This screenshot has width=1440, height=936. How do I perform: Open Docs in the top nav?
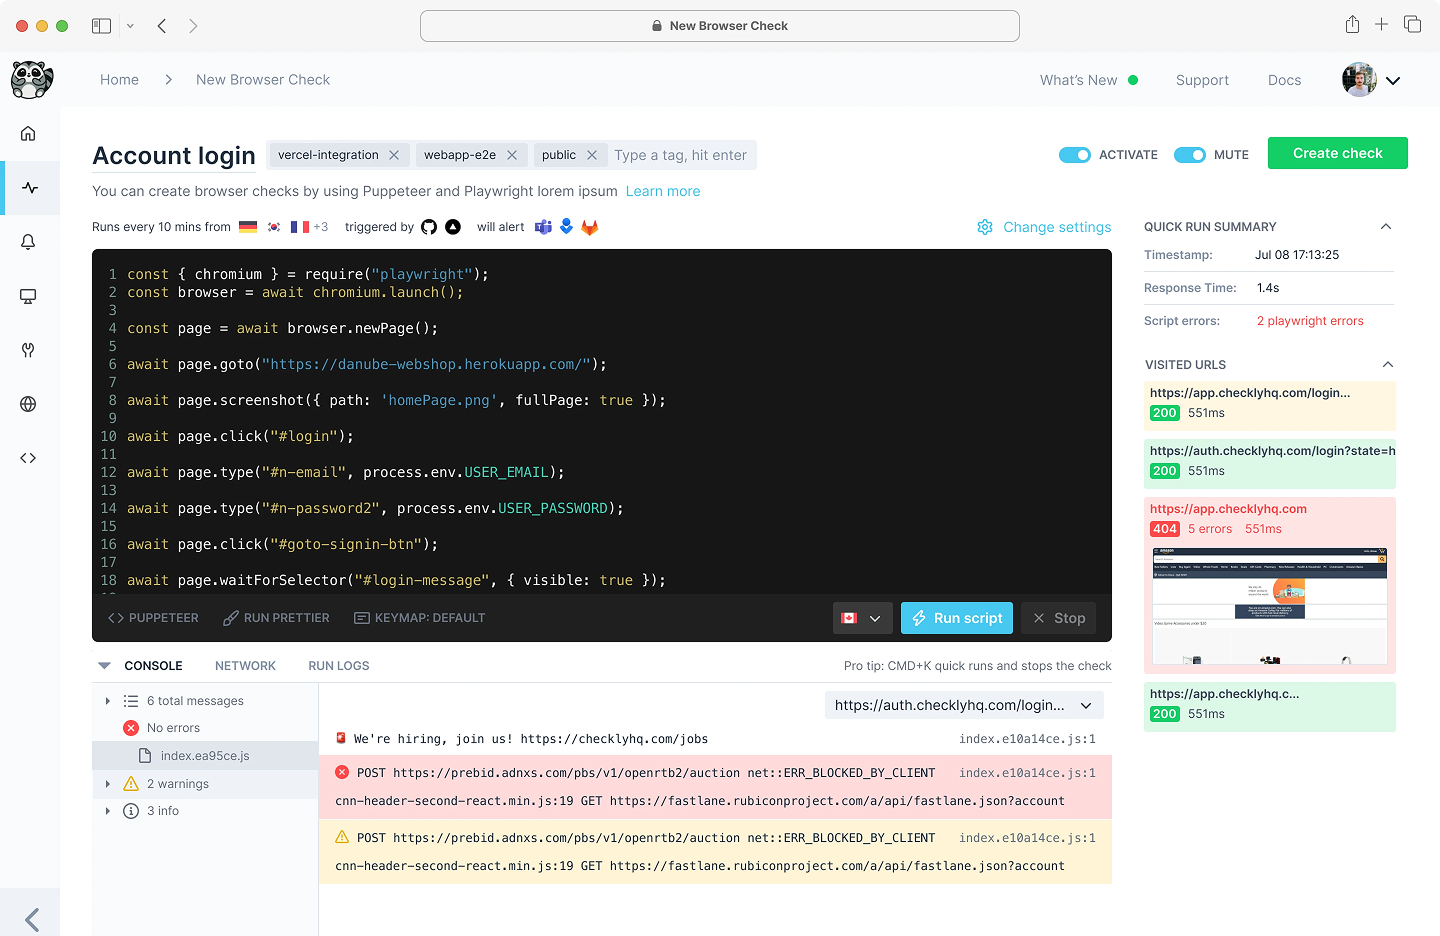click(1285, 80)
